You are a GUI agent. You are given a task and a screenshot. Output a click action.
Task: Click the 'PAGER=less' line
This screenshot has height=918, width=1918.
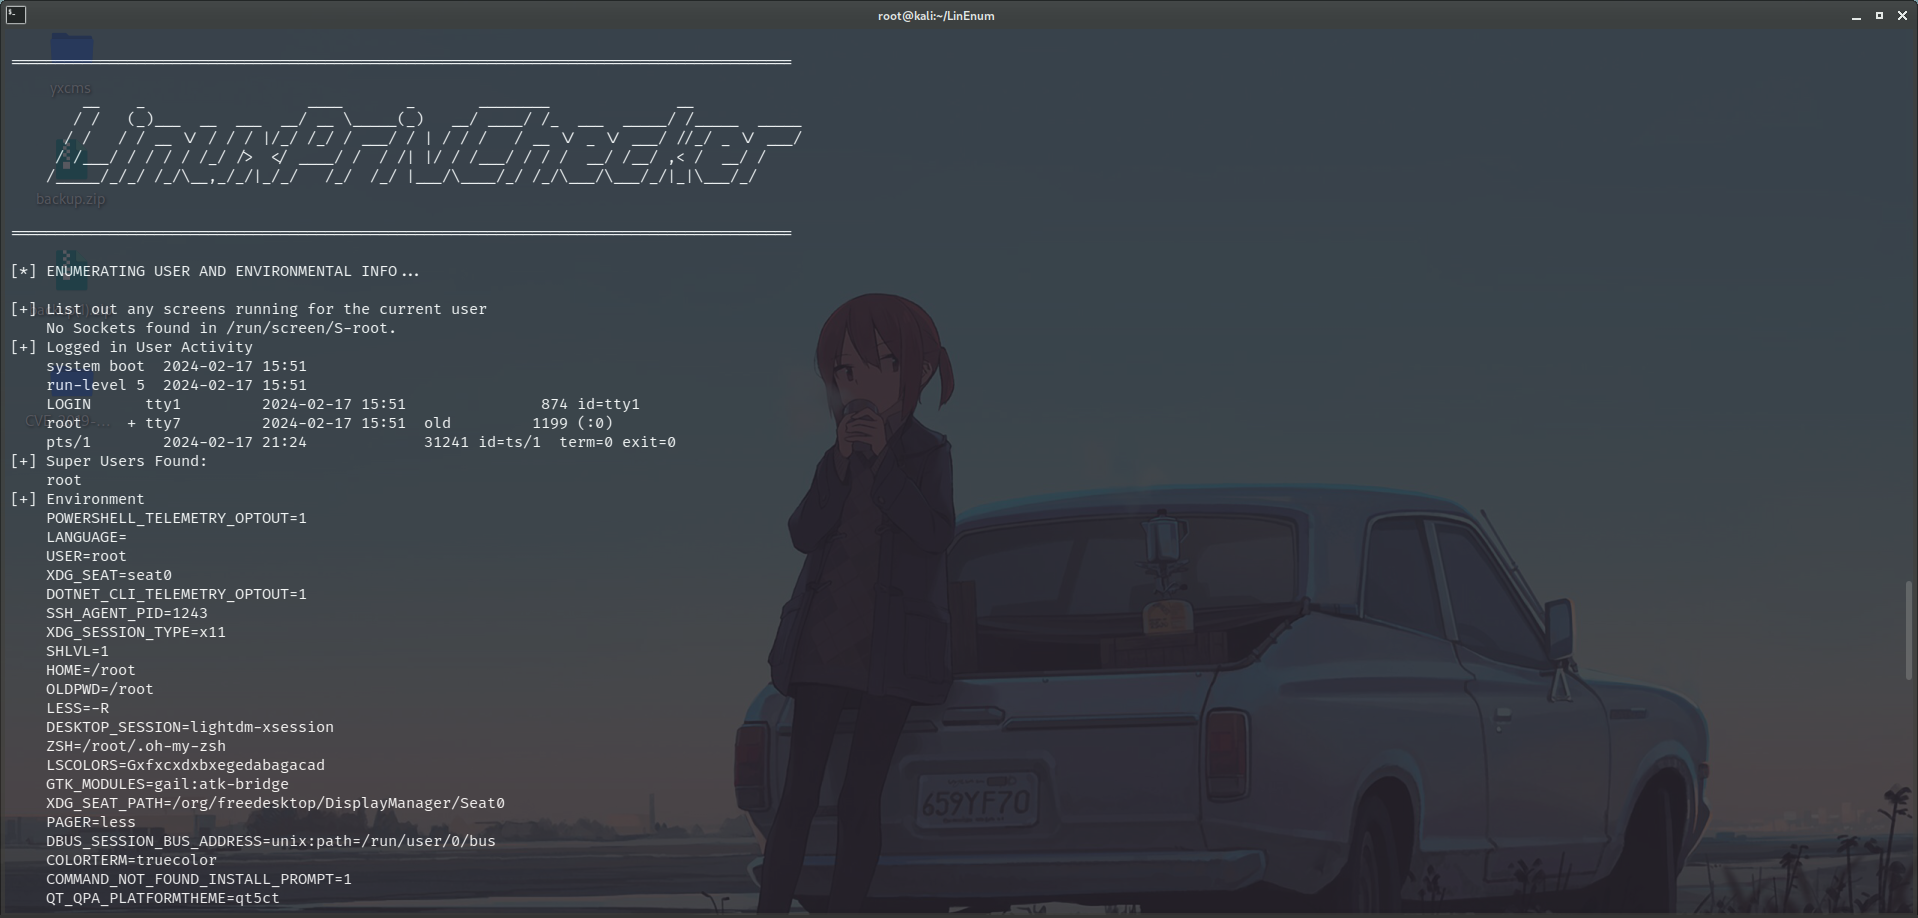(91, 822)
